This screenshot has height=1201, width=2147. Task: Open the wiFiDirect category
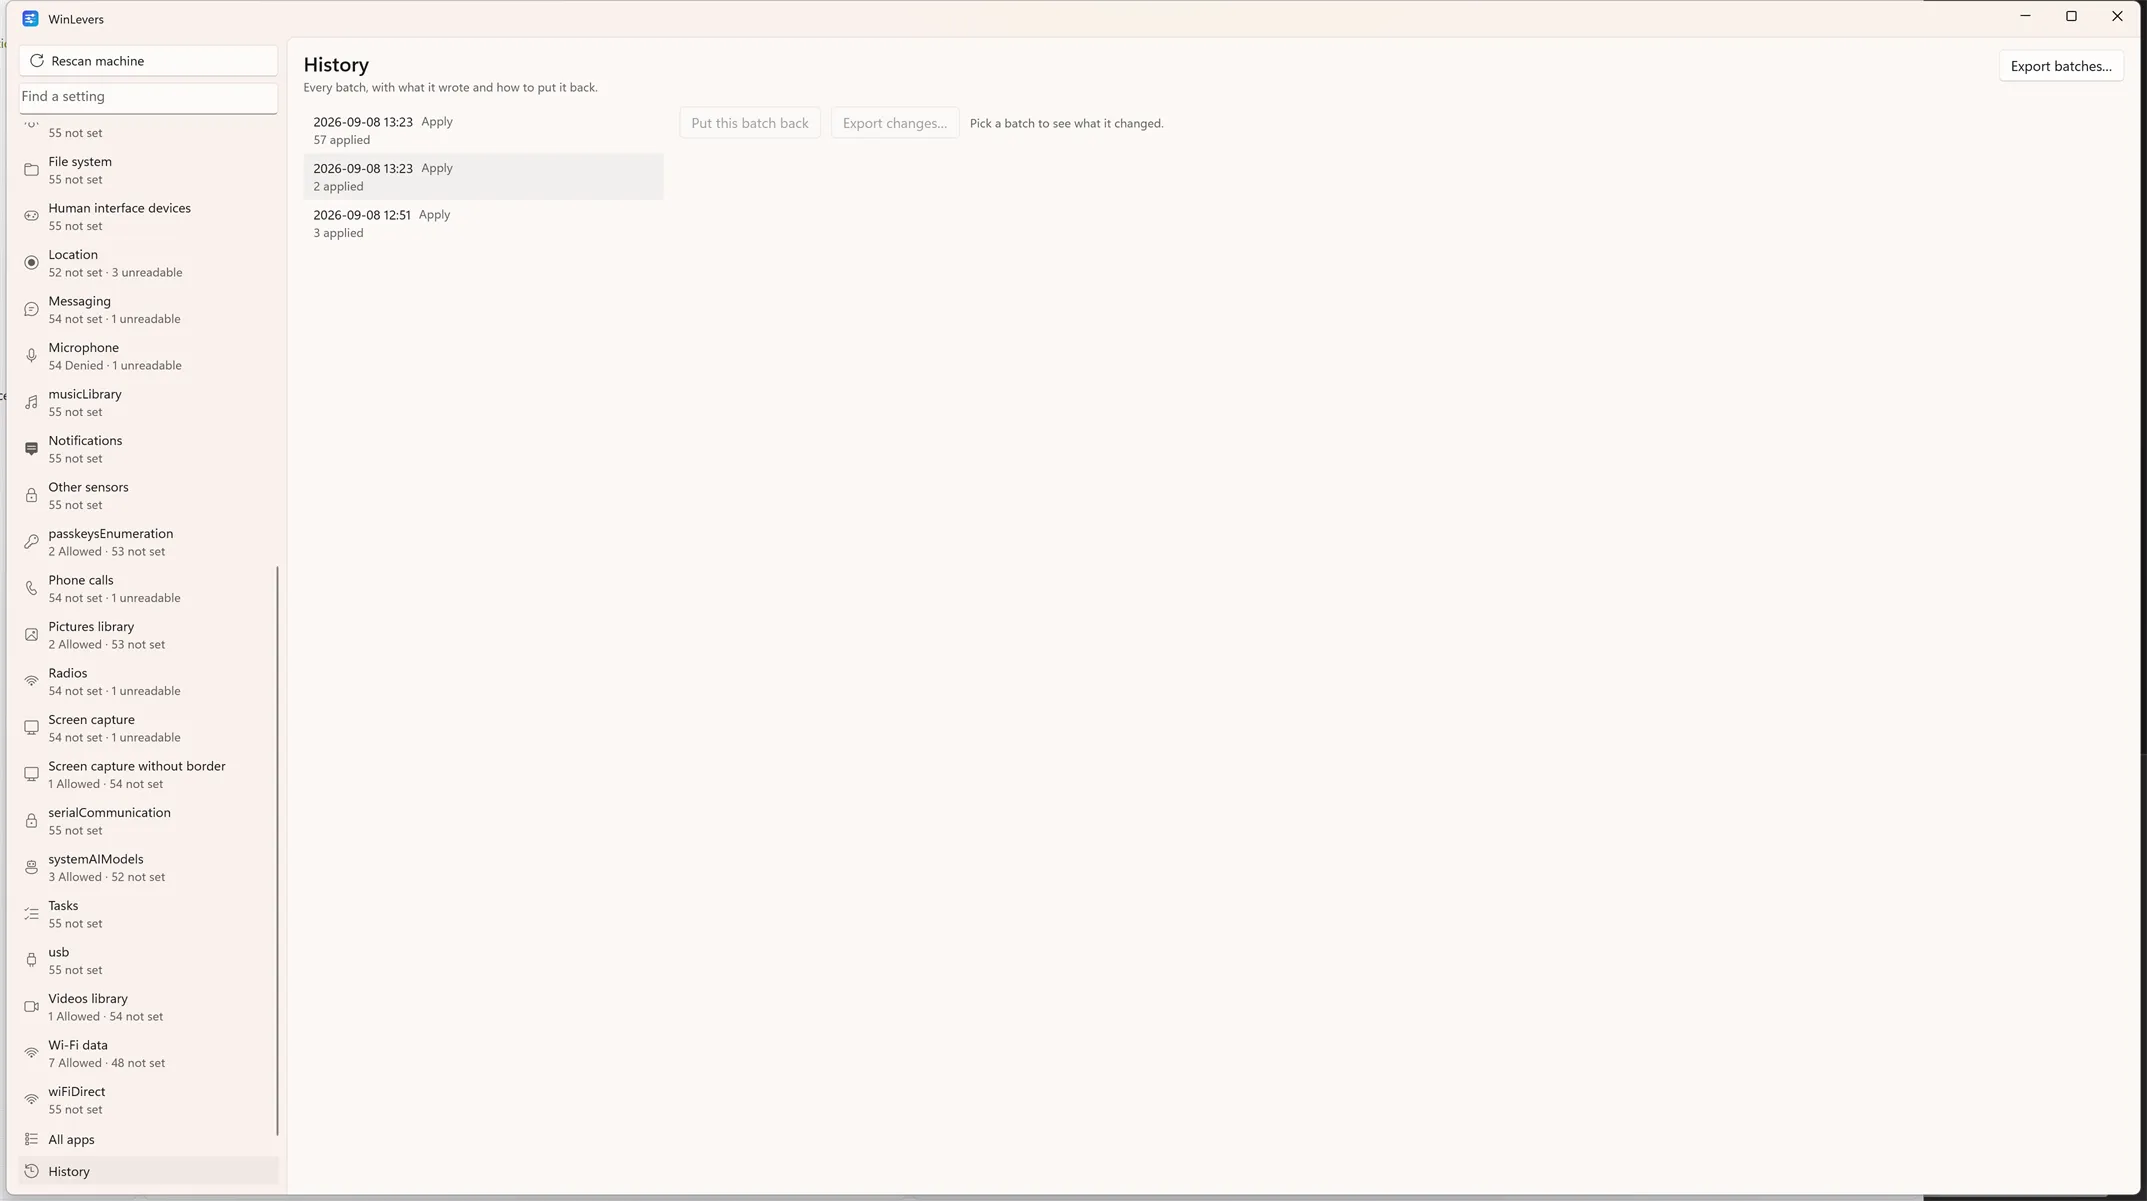pos(146,1100)
